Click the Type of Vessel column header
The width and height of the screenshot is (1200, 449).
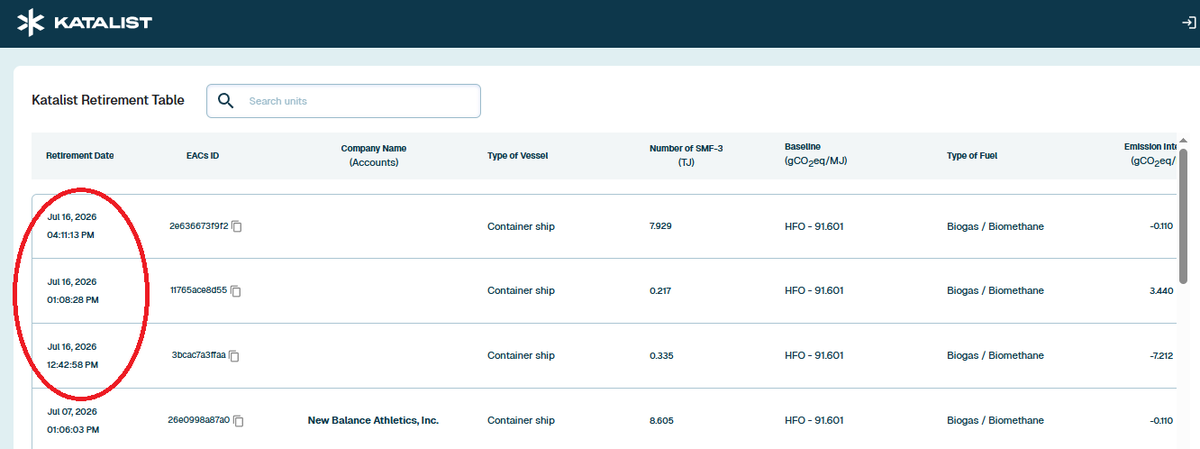(517, 156)
